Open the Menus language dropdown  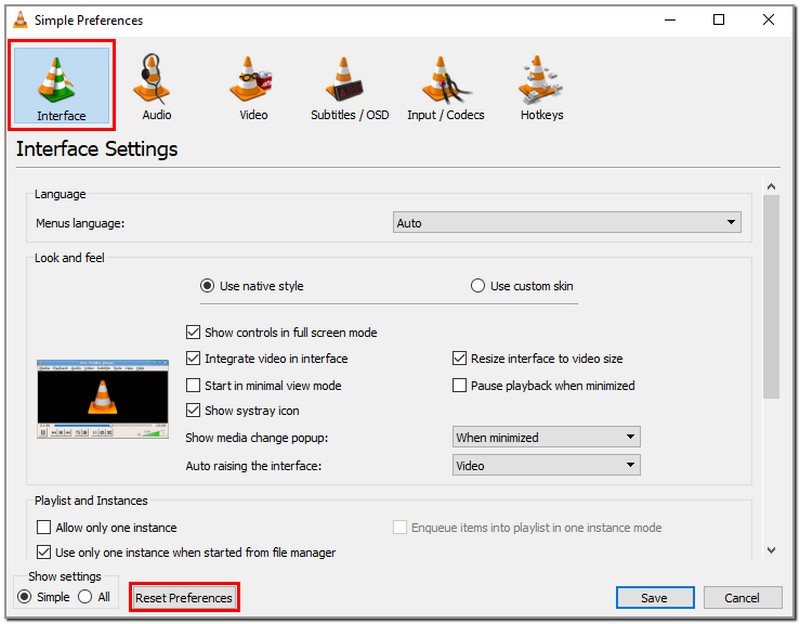tap(567, 221)
